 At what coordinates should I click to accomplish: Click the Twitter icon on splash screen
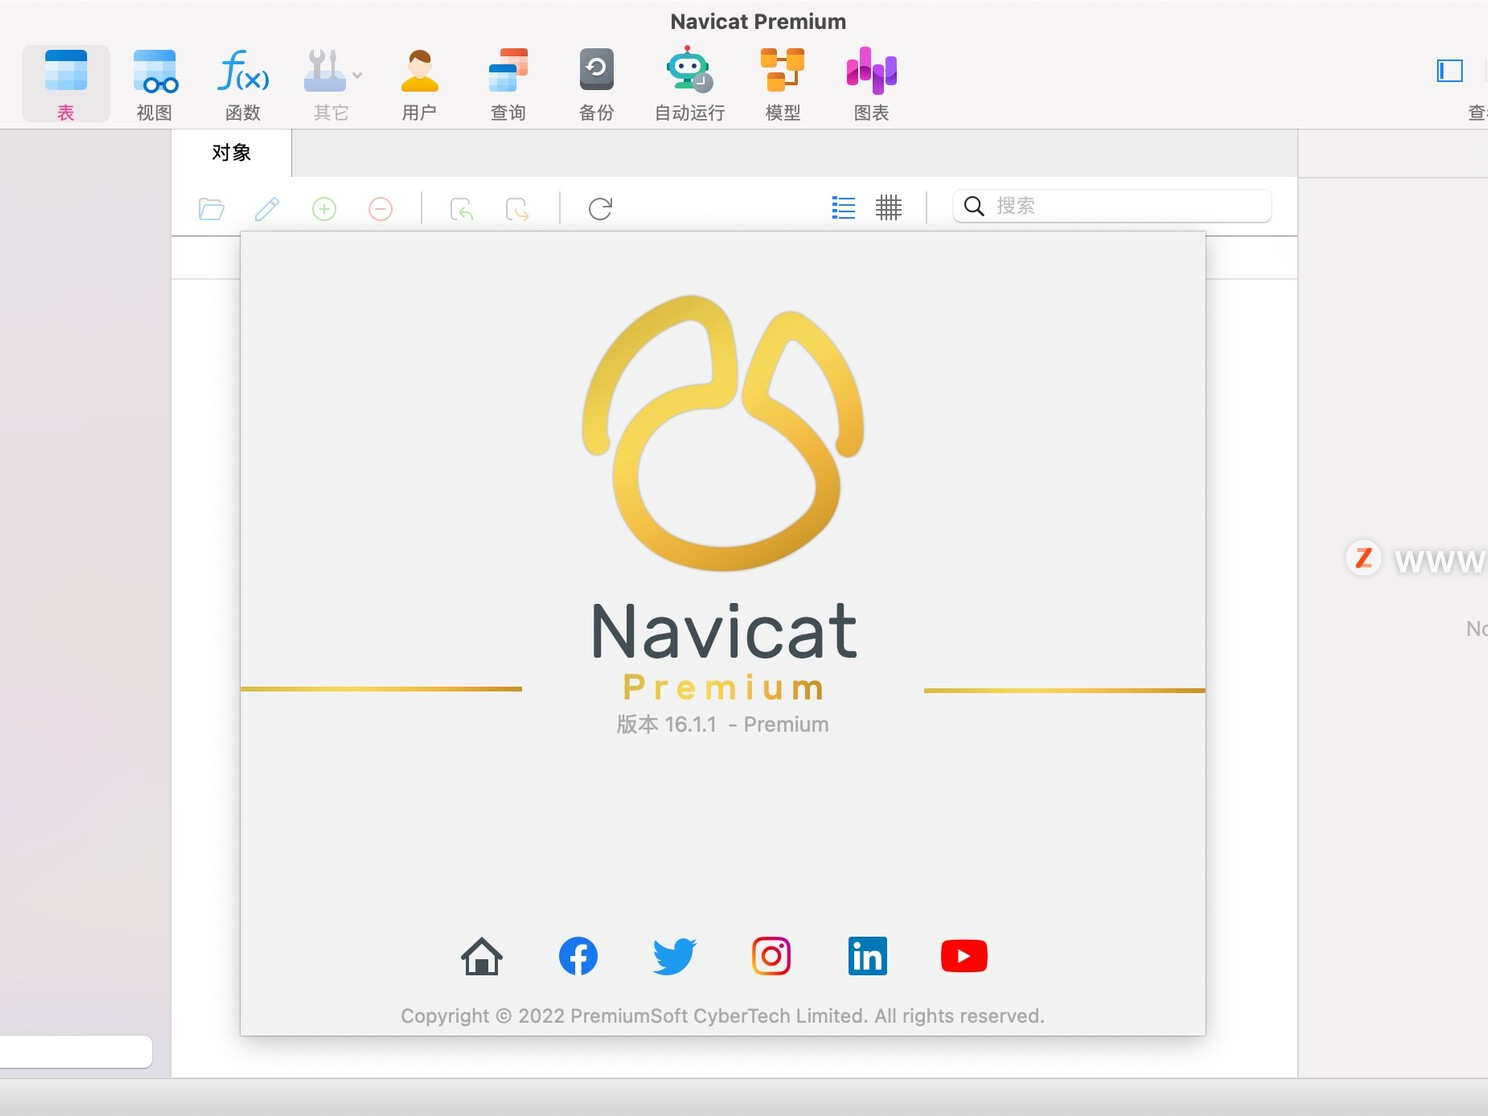point(673,956)
